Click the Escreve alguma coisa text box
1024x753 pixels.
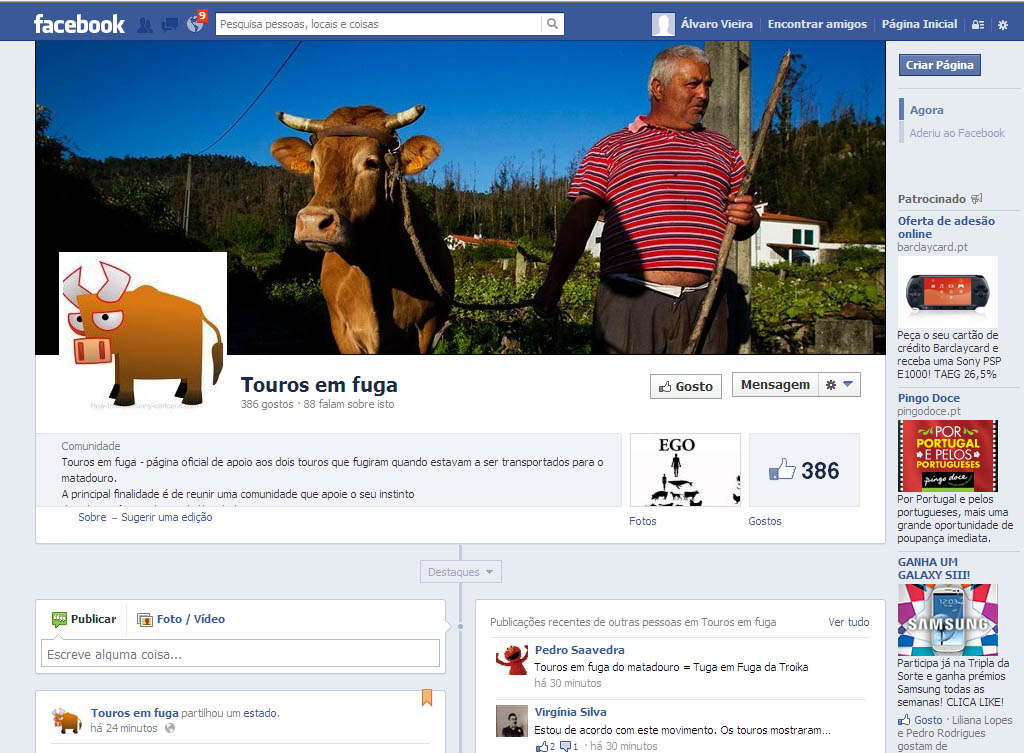(240, 654)
